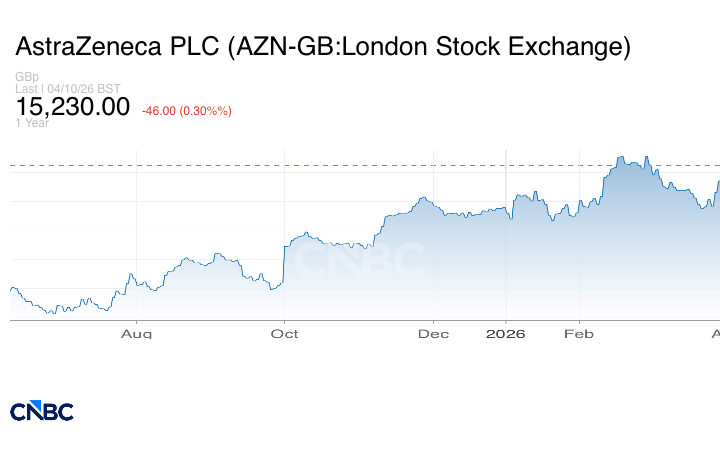Click the chart's highest peak after February
The width and height of the screenshot is (720, 450).
(x=622, y=157)
